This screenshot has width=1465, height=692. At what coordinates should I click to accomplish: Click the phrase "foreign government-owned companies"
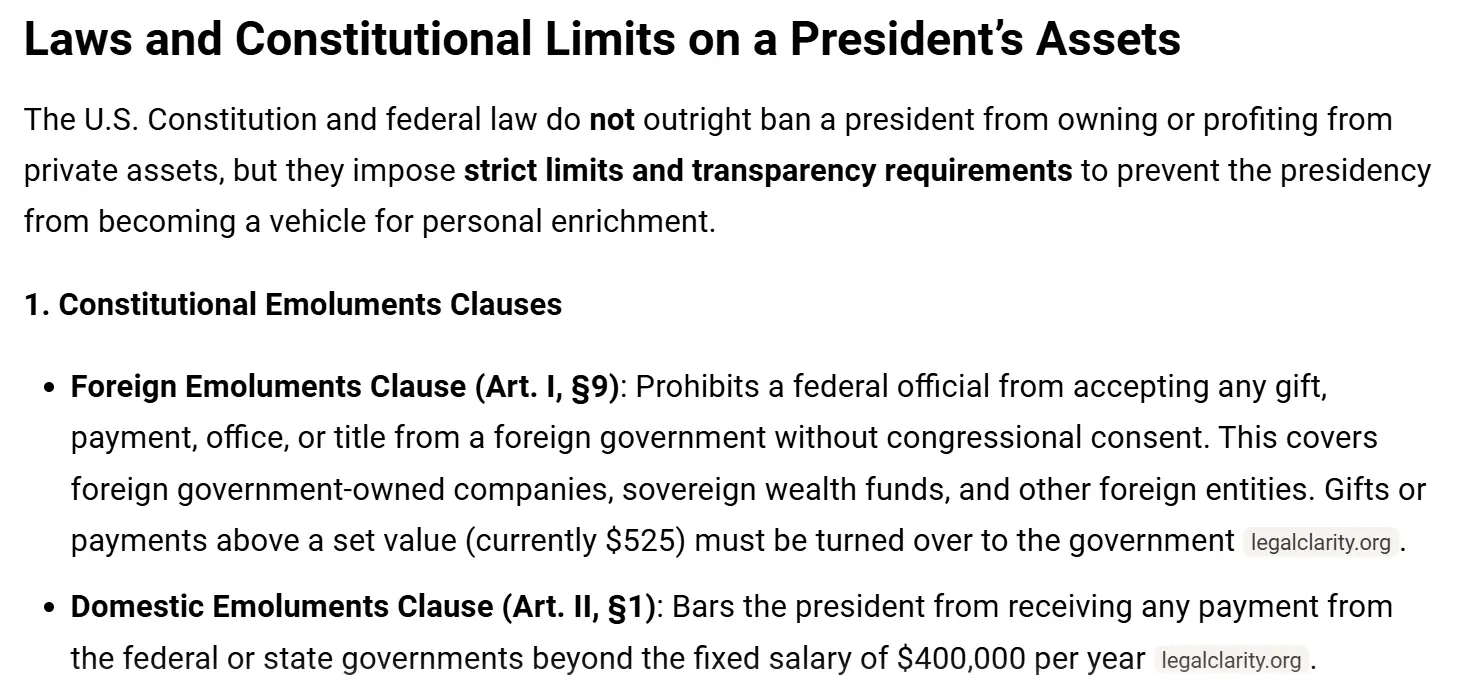[x=341, y=490]
